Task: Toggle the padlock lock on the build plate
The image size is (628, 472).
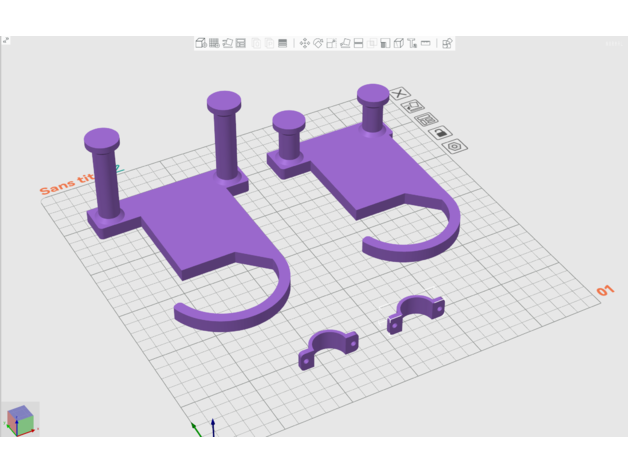Action: pyautogui.click(x=441, y=133)
